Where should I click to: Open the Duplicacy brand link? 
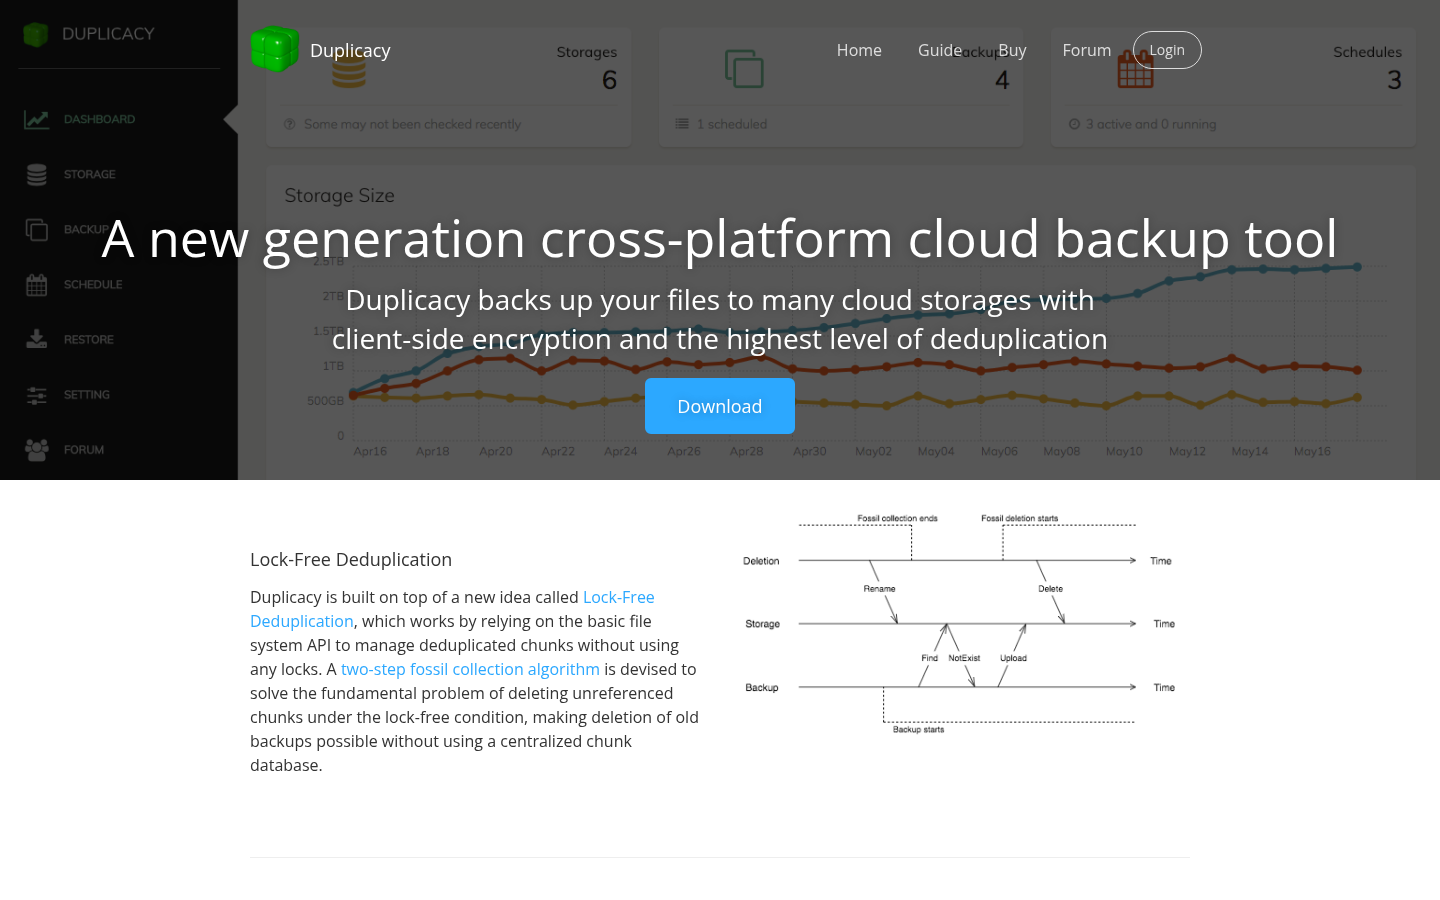click(x=350, y=50)
